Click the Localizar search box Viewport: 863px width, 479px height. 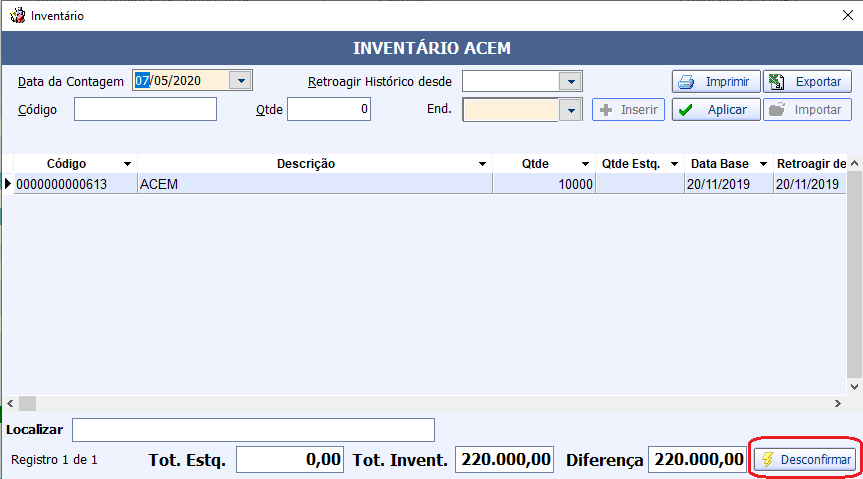pos(253,430)
